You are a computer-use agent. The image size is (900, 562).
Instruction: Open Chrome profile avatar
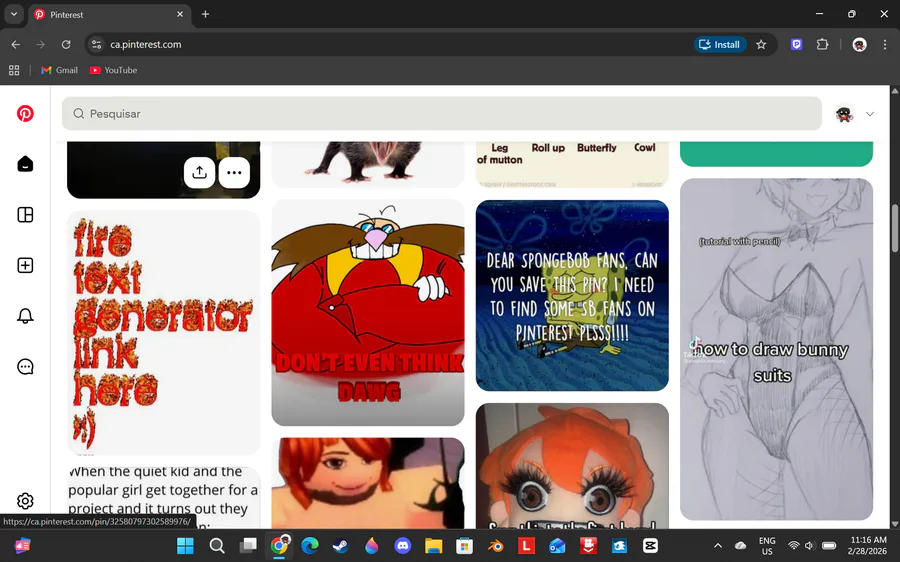[x=859, y=44]
